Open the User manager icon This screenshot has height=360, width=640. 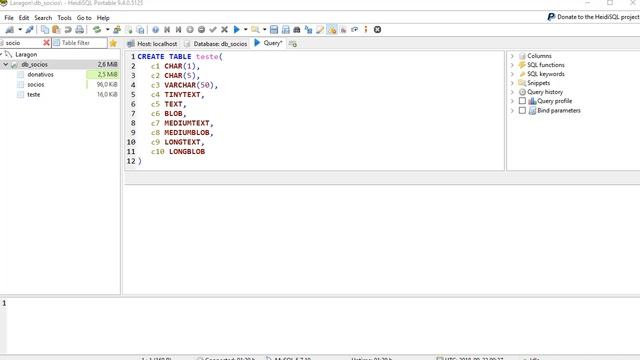pos(117,30)
